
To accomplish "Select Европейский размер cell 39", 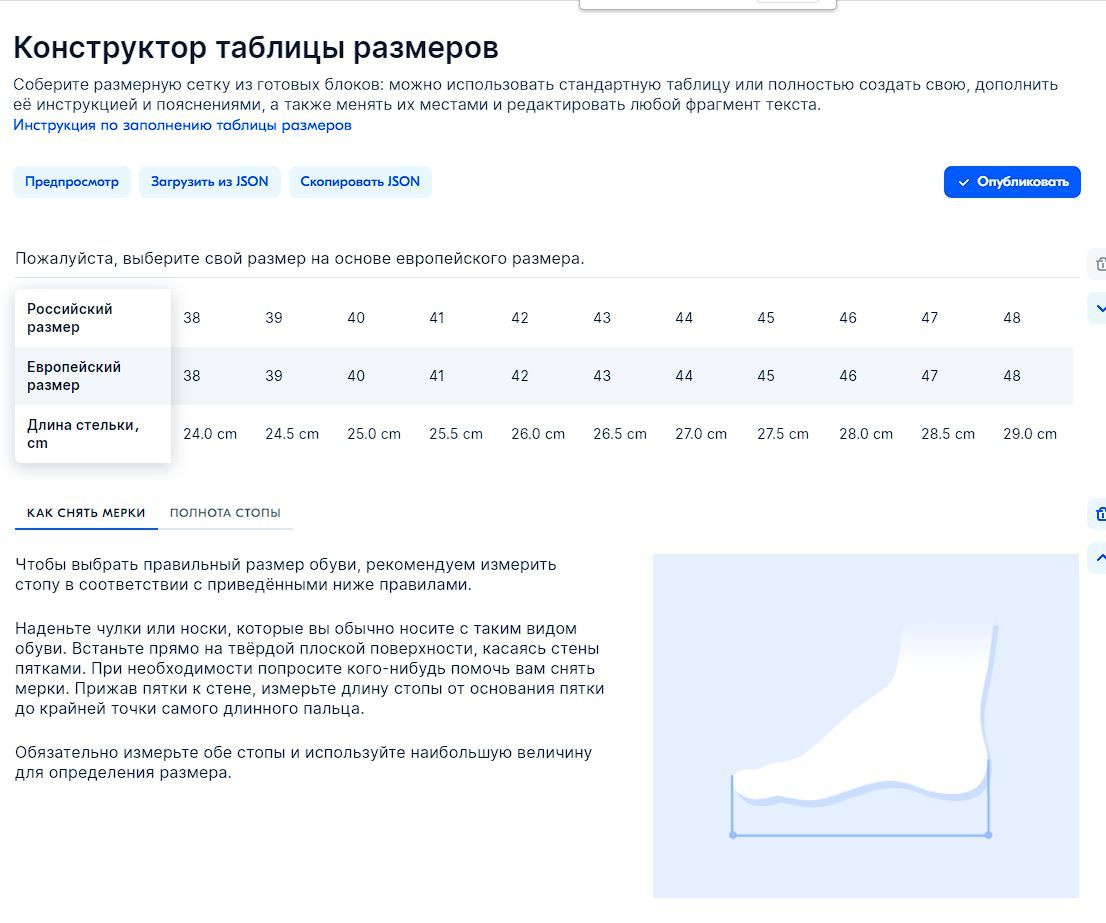I will coord(274,376).
